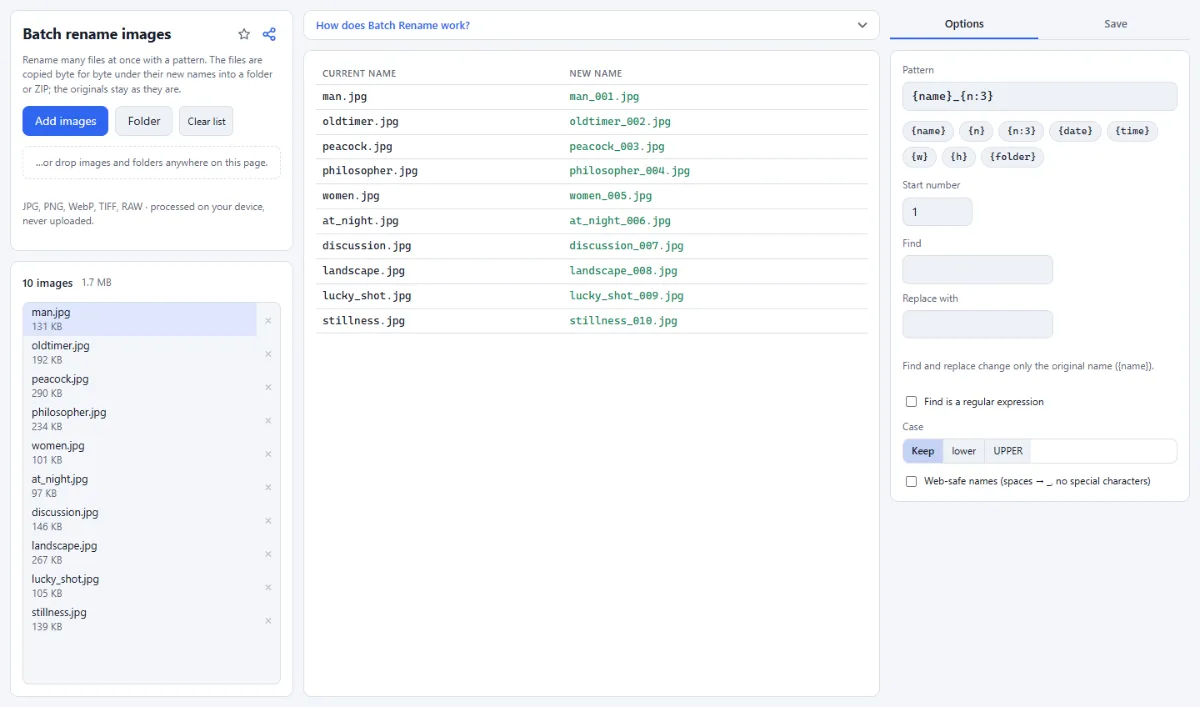Select landscape.jpg in the image list
Screen dimensions: 1200x707
pos(140,553)
